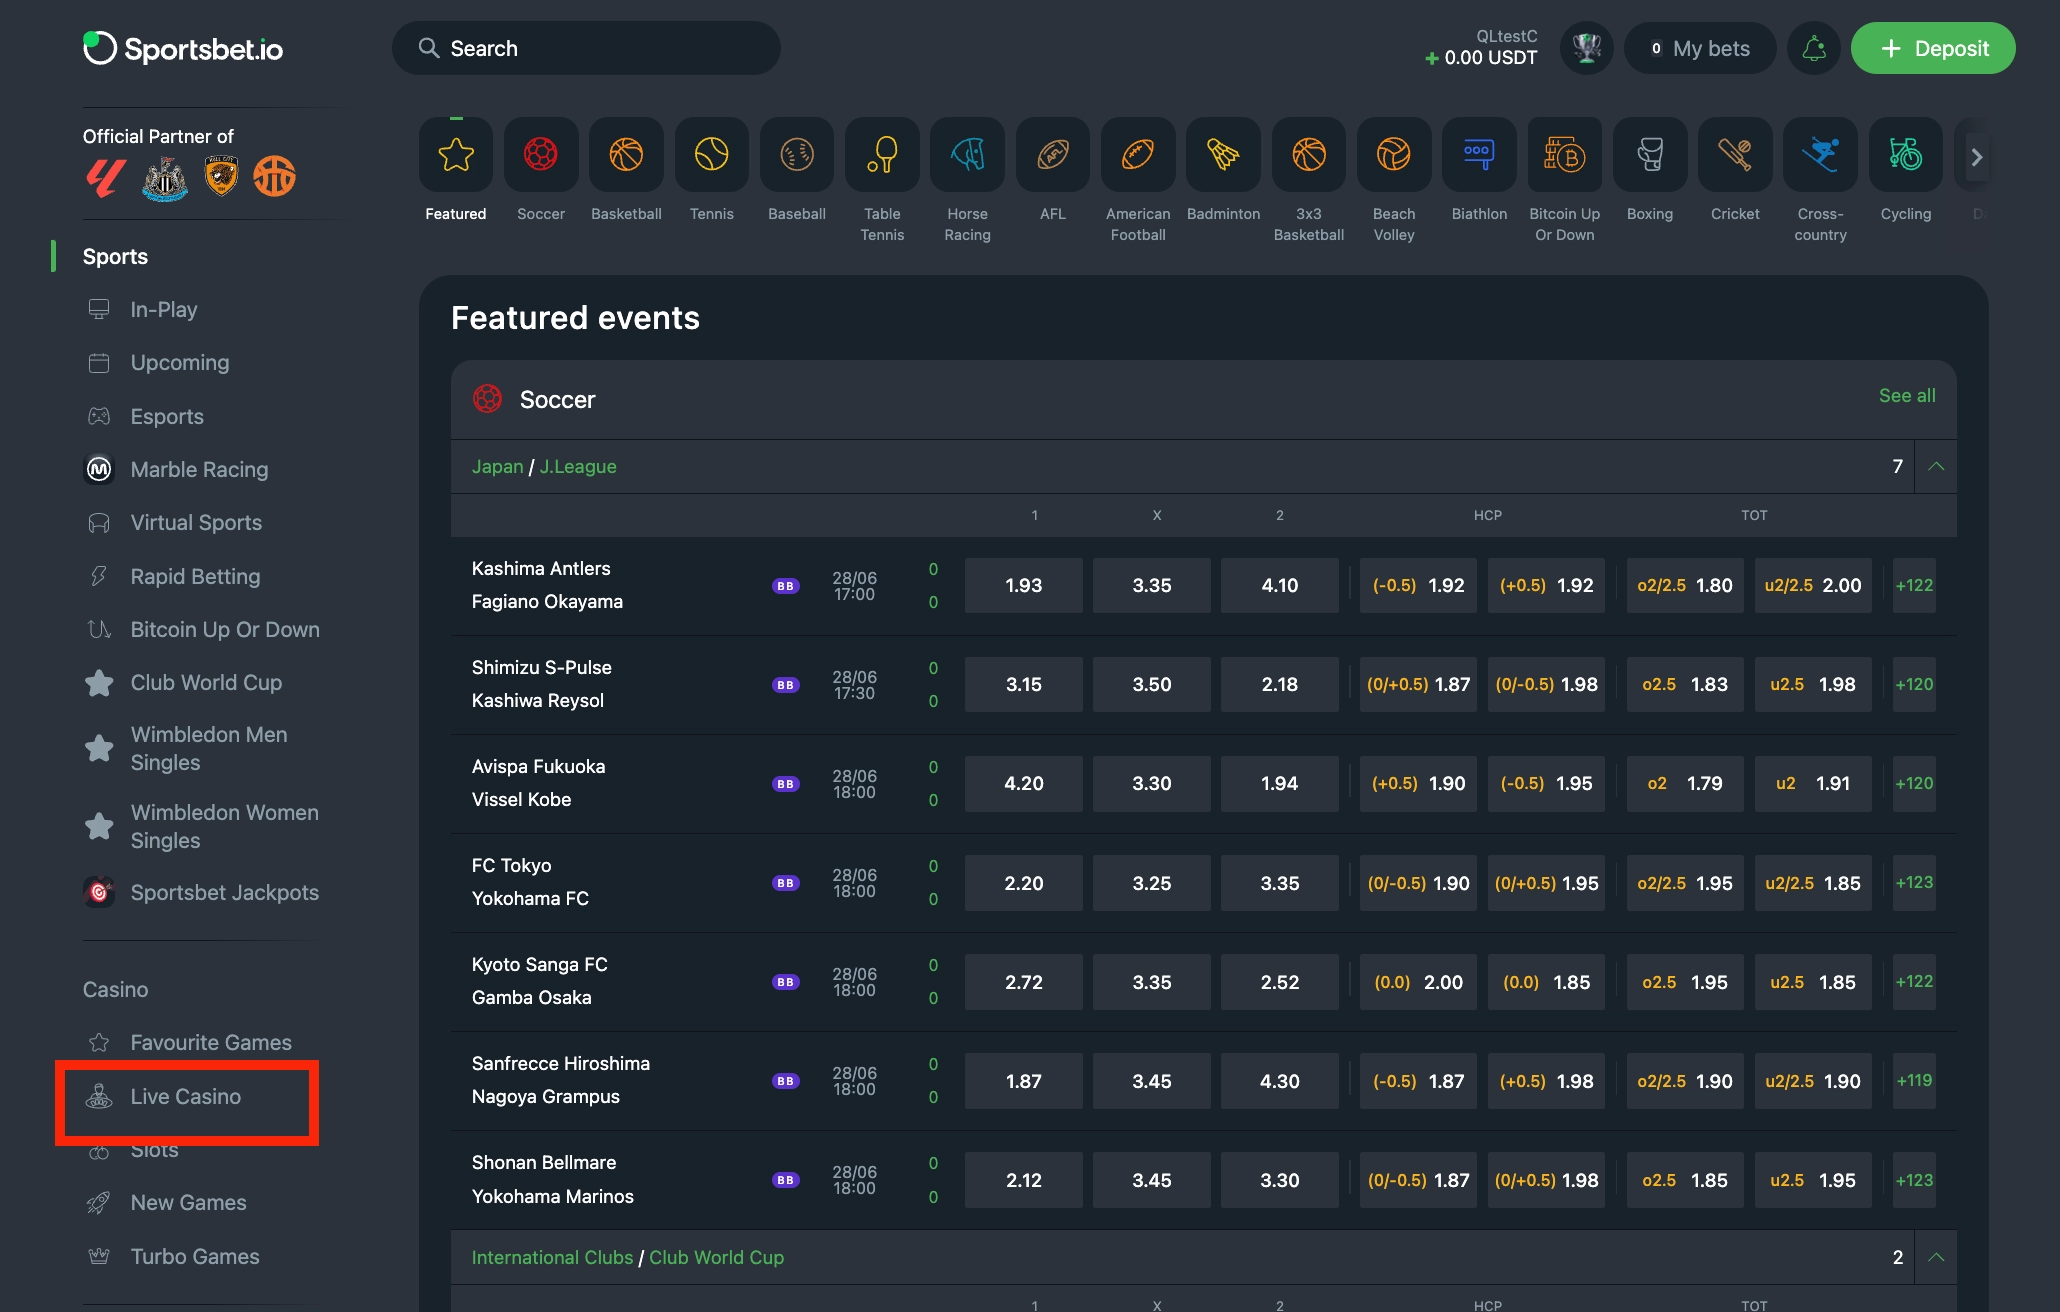Screen dimensions: 2060x1312
Task: Open the 3x3 Basketball icon
Action: (1309, 155)
